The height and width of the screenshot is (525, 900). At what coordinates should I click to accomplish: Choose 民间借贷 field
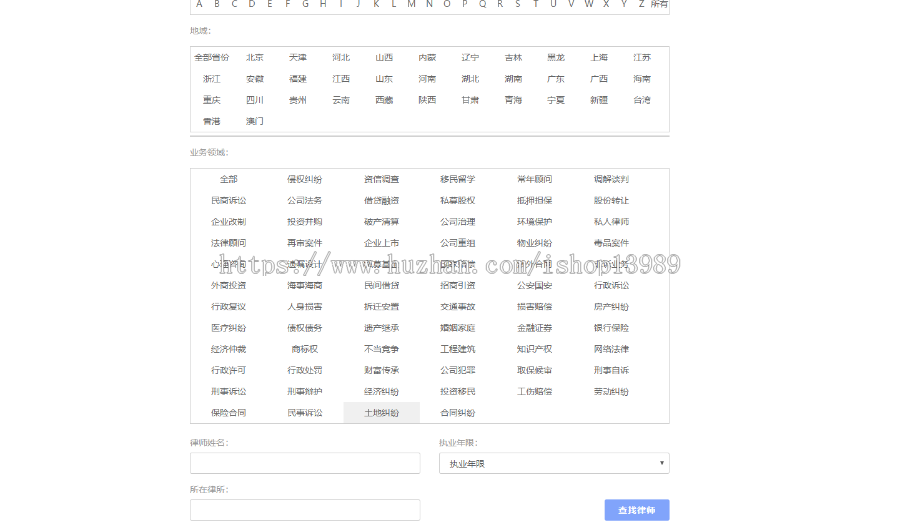pyautogui.click(x=381, y=285)
